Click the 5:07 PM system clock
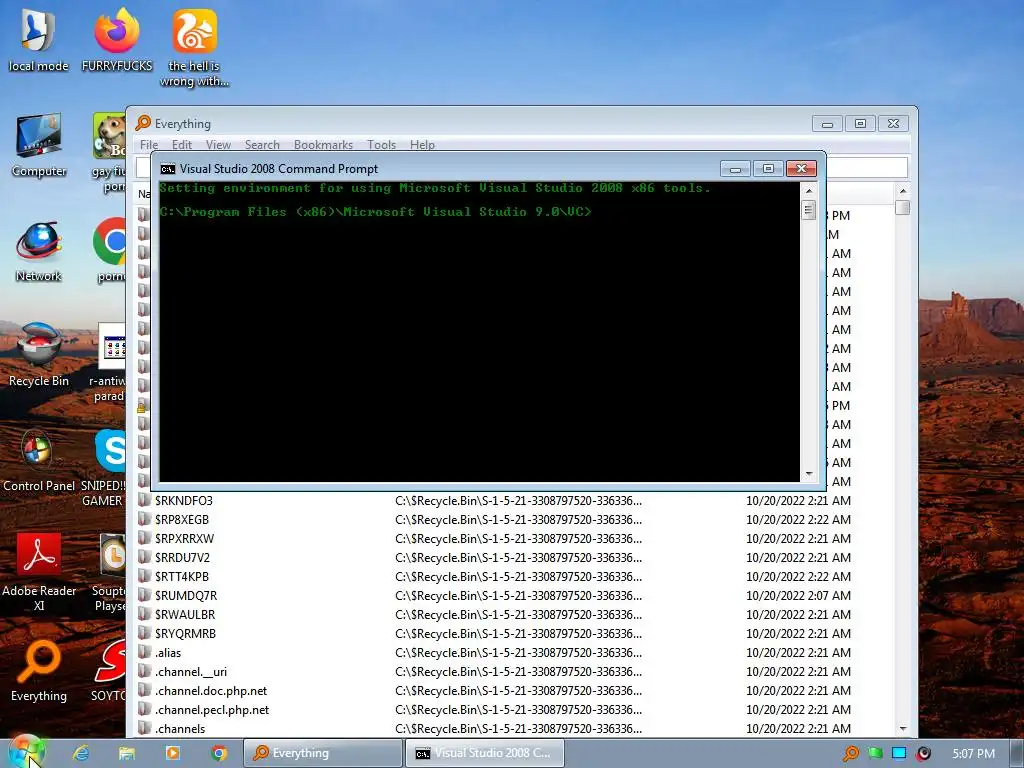Viewport: 1024px width, 768px height. pos(973,754)
